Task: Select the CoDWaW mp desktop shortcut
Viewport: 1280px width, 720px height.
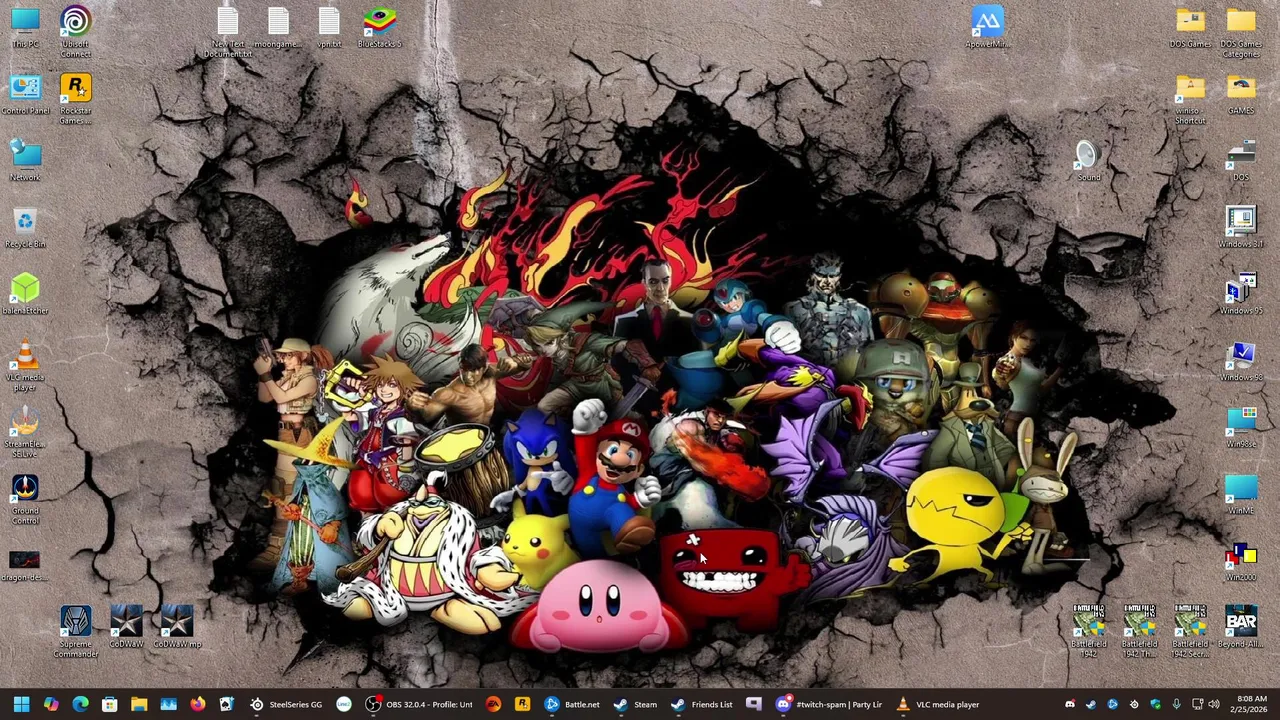Action: coord(177,628)
